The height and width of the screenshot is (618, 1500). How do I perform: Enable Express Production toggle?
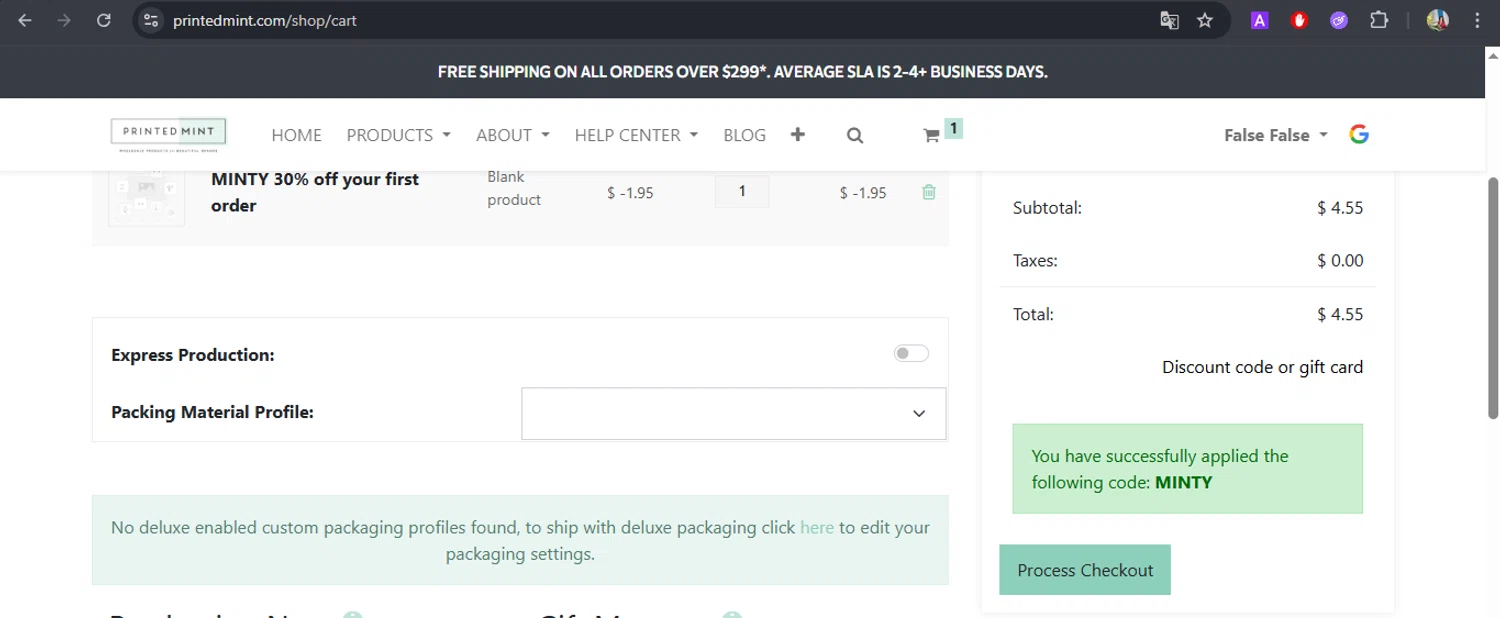click(911, 353)
